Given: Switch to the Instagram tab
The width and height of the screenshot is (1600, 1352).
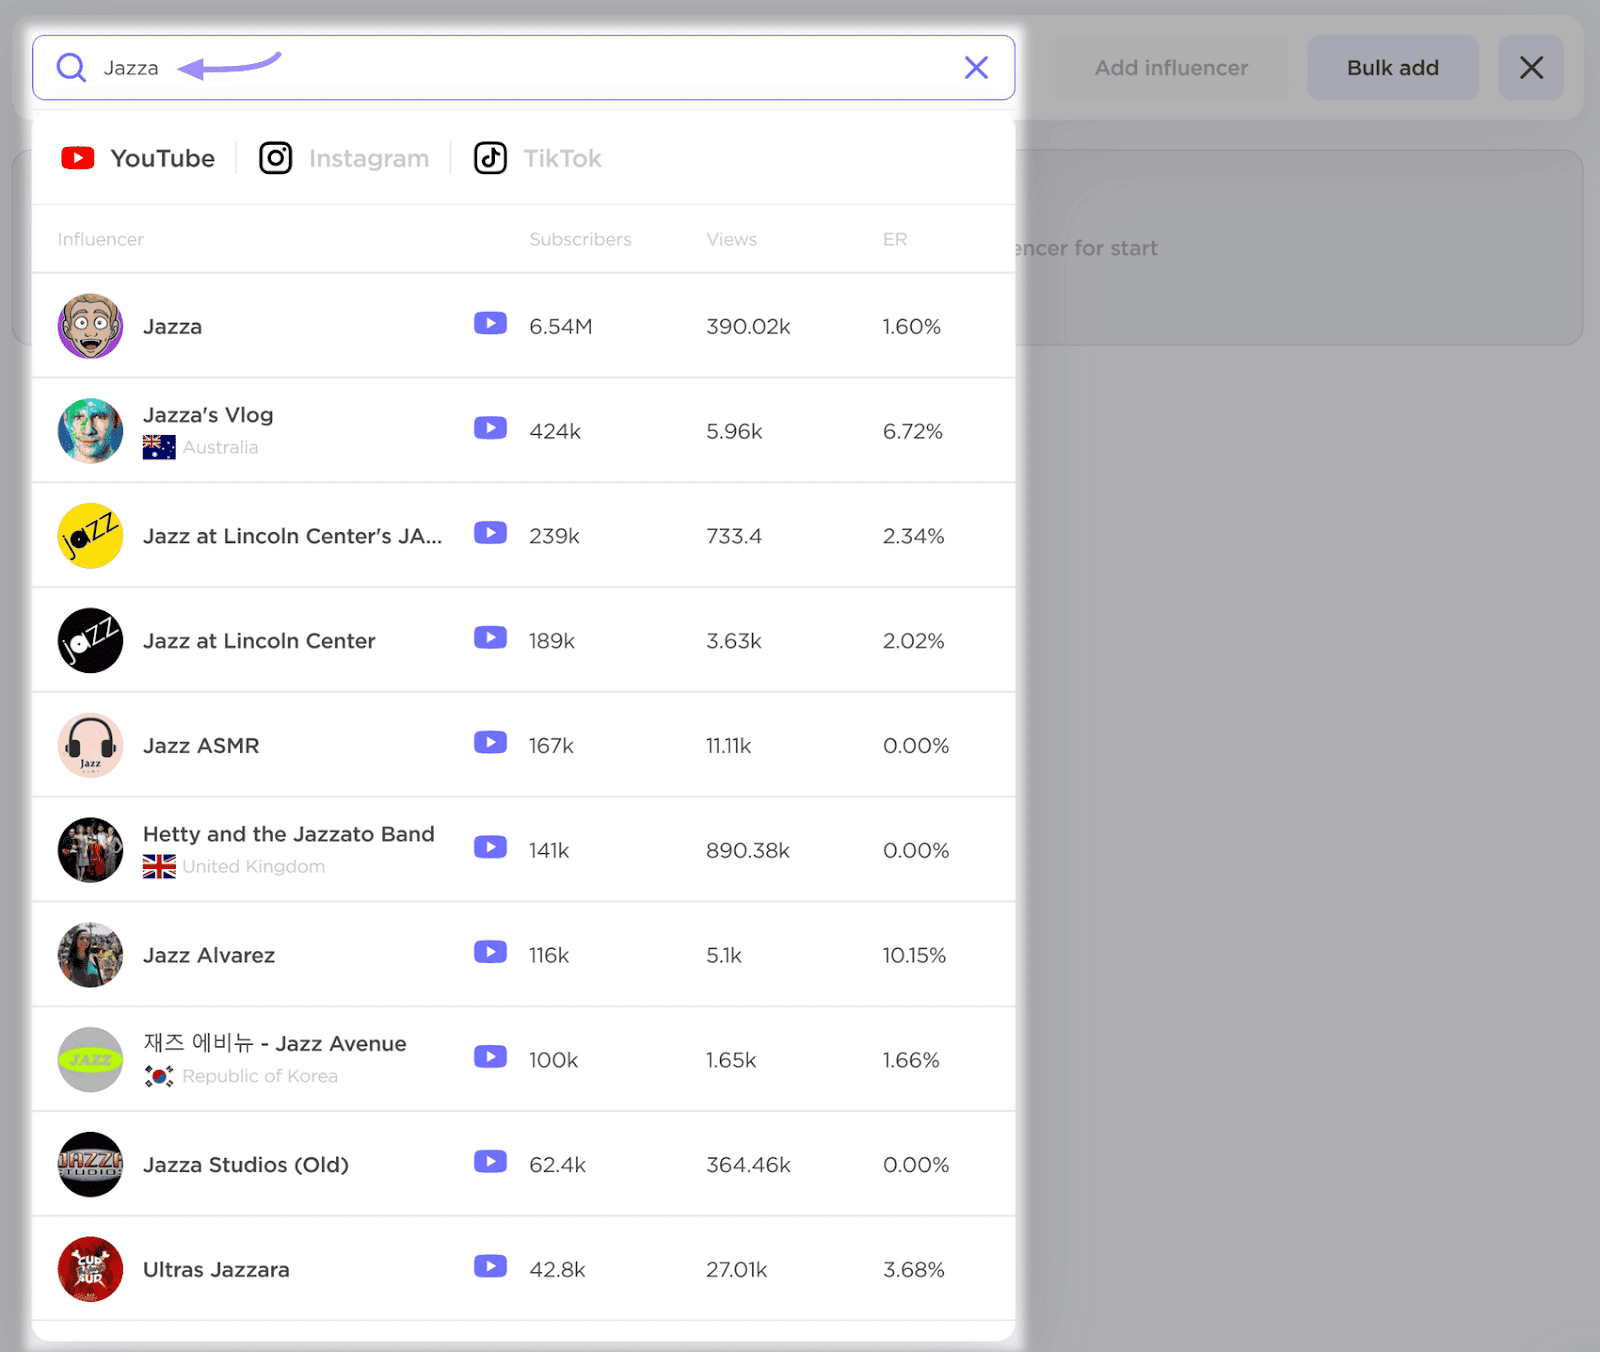Looking at the screenshot, I should [x=344, y=157].
